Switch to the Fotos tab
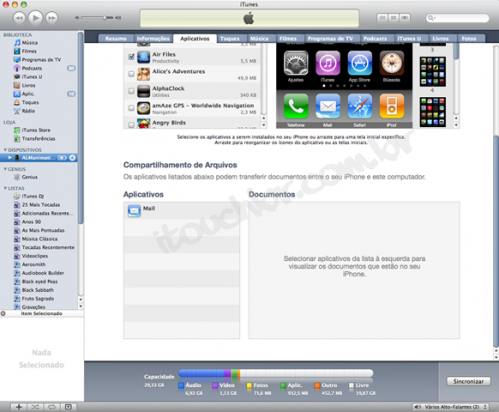Image resolution: width=499 pixels, height=412 pixels. pyautogui.click(x=469, y=39)
